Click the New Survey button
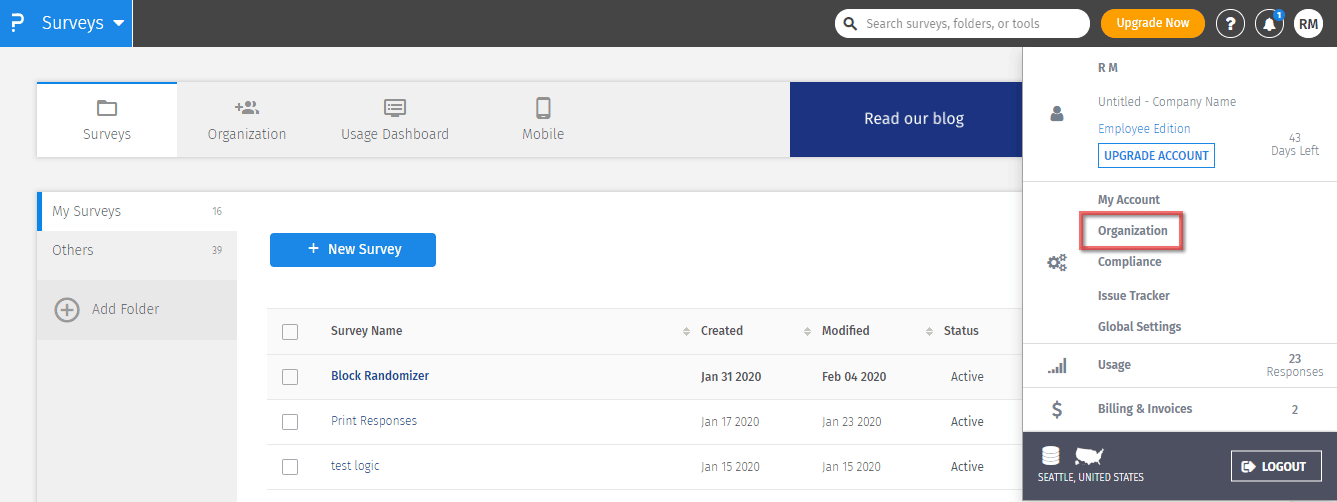The height and width of the screenshot is (502, 1337). 353,249
